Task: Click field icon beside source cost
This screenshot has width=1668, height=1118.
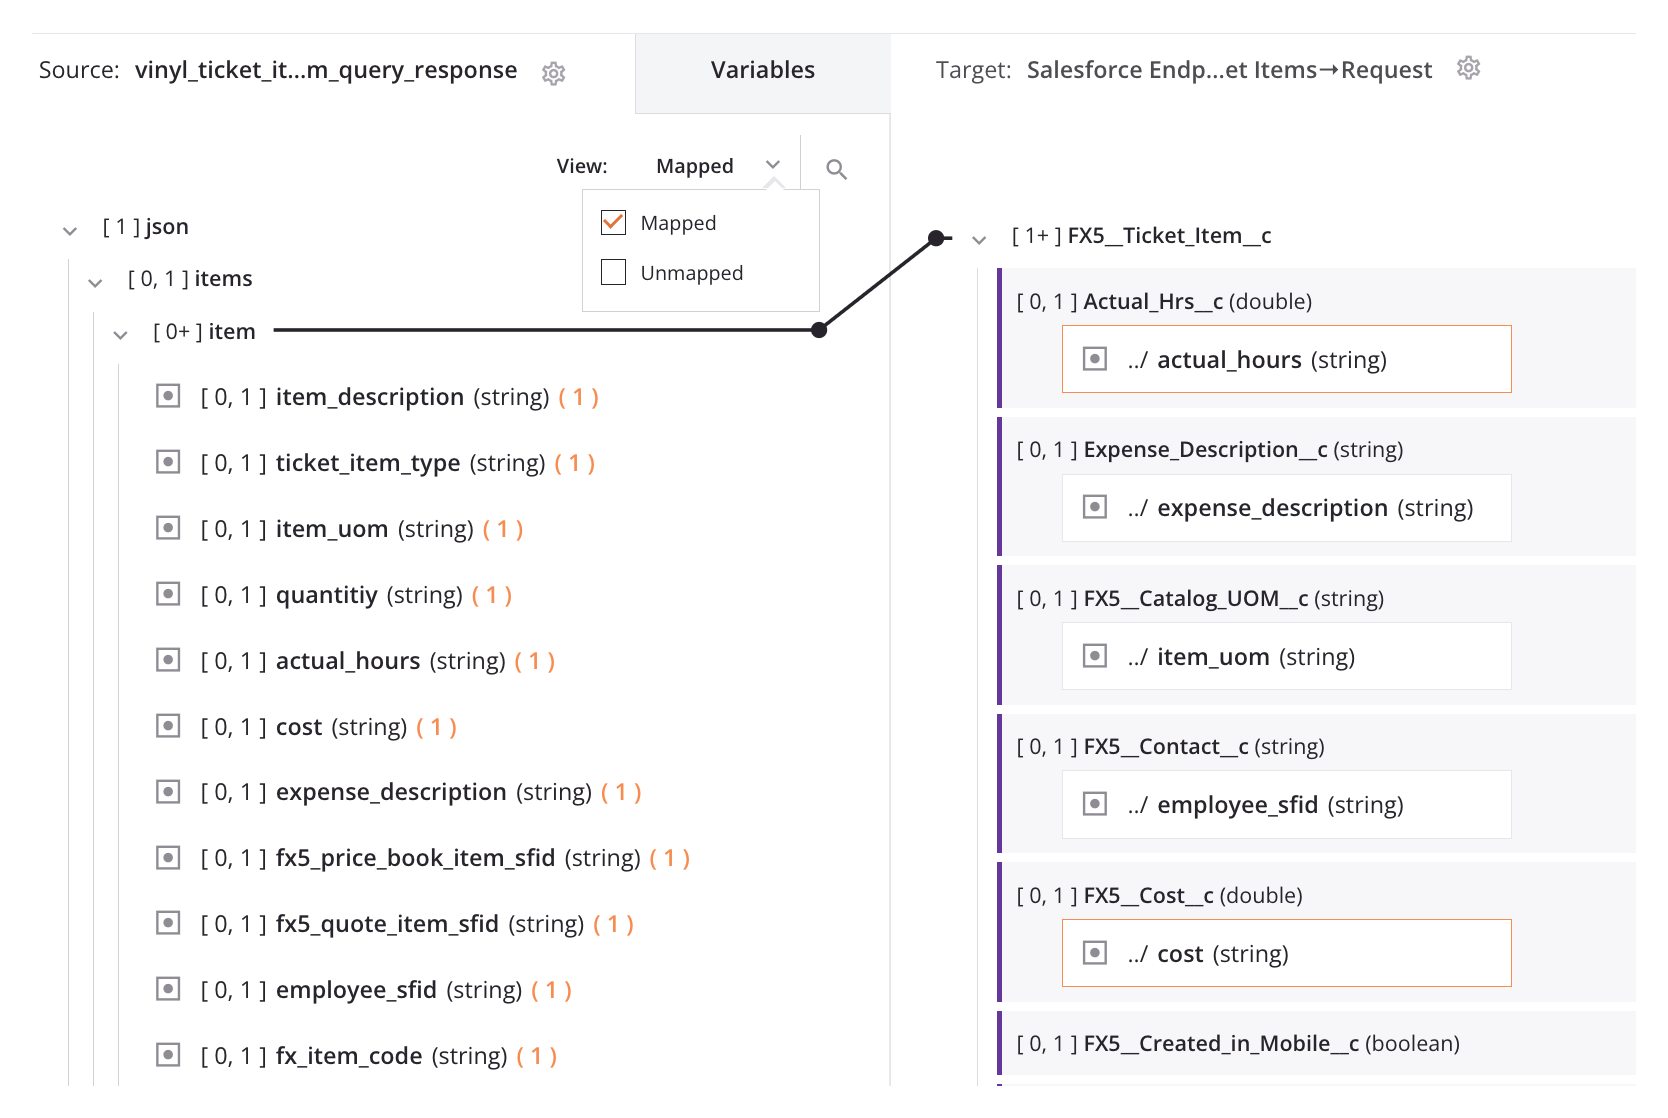Action: pyautogui.click(x=168, y=727)
